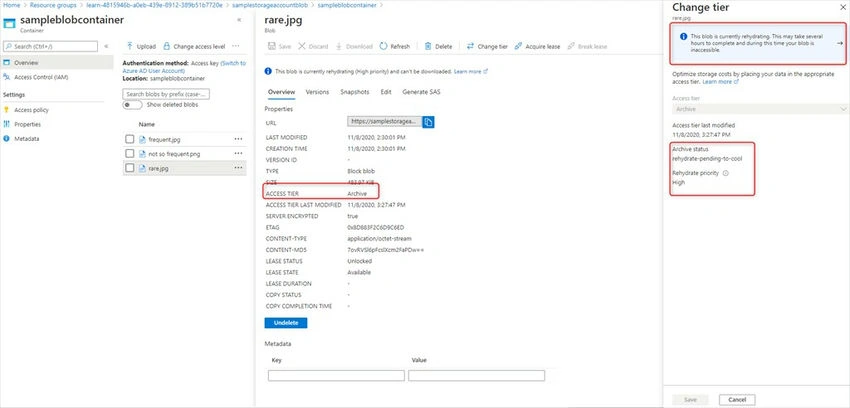The width and height of the screenshot is (850, 408).
Task: Check the frequent.jpg checkbox
Action: click(x=130, y=139)
